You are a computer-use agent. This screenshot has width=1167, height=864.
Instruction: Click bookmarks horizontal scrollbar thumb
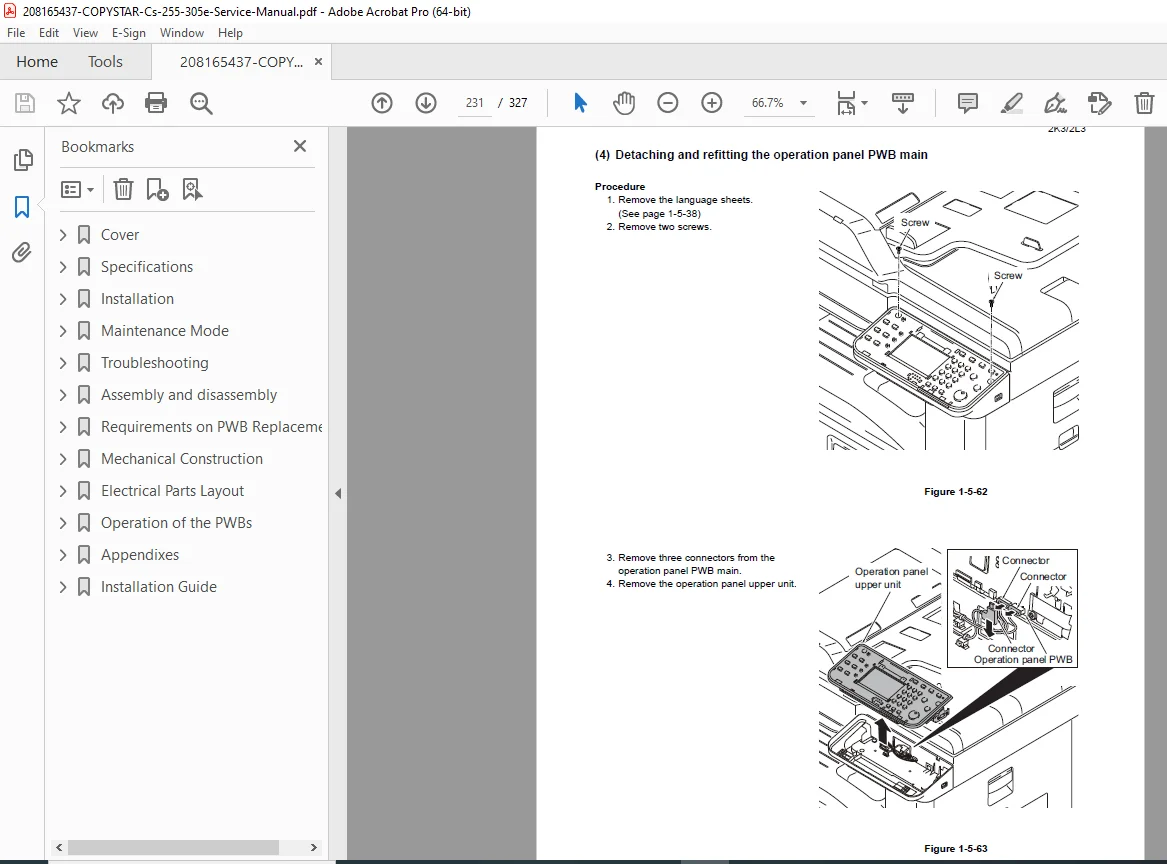[x=173, y=848]
